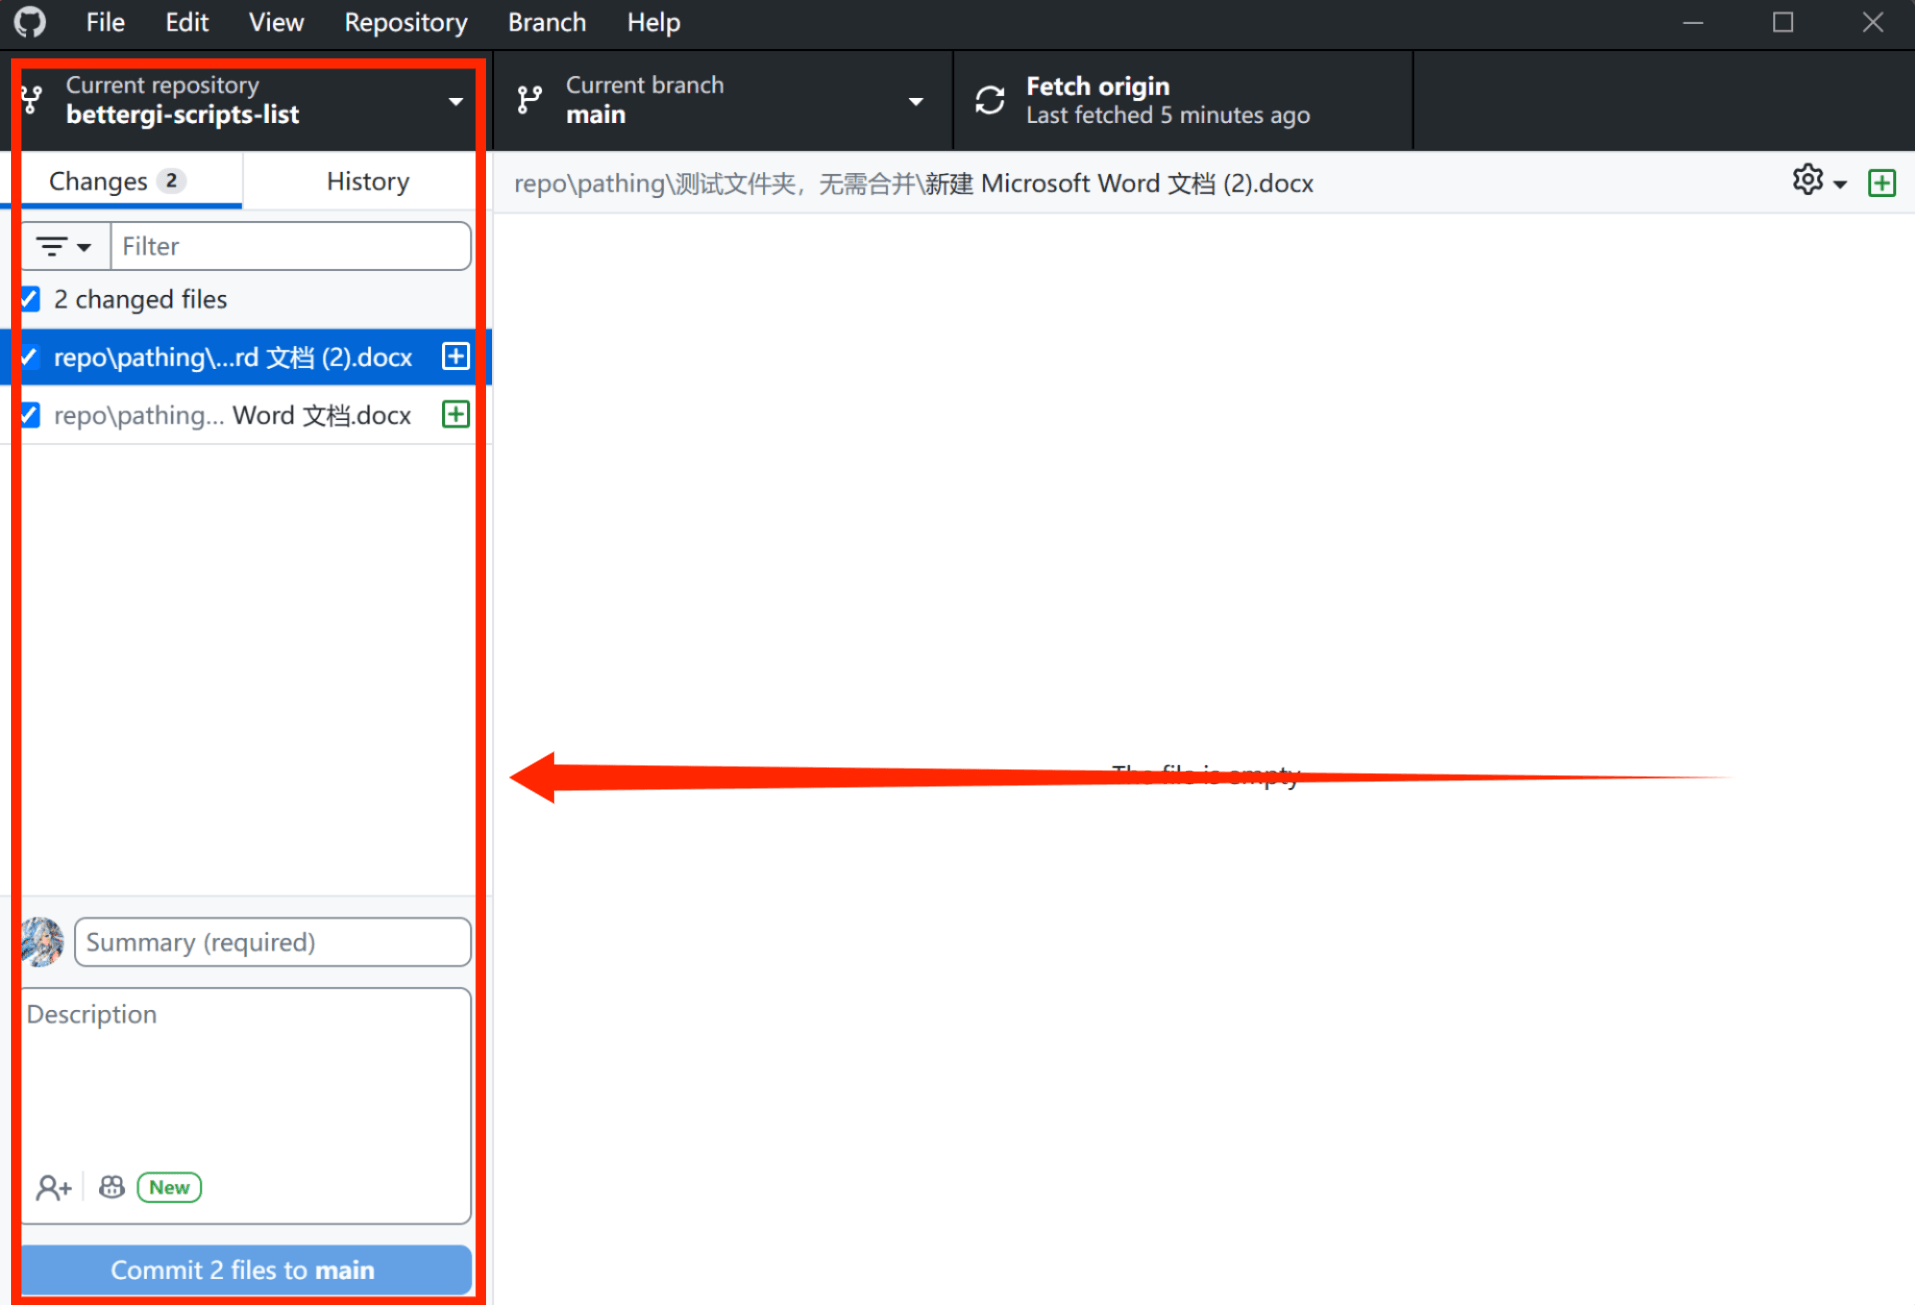Open the filter options dropdown
The height and width of the screenshot is (1305, 1915).
(64, 246)
